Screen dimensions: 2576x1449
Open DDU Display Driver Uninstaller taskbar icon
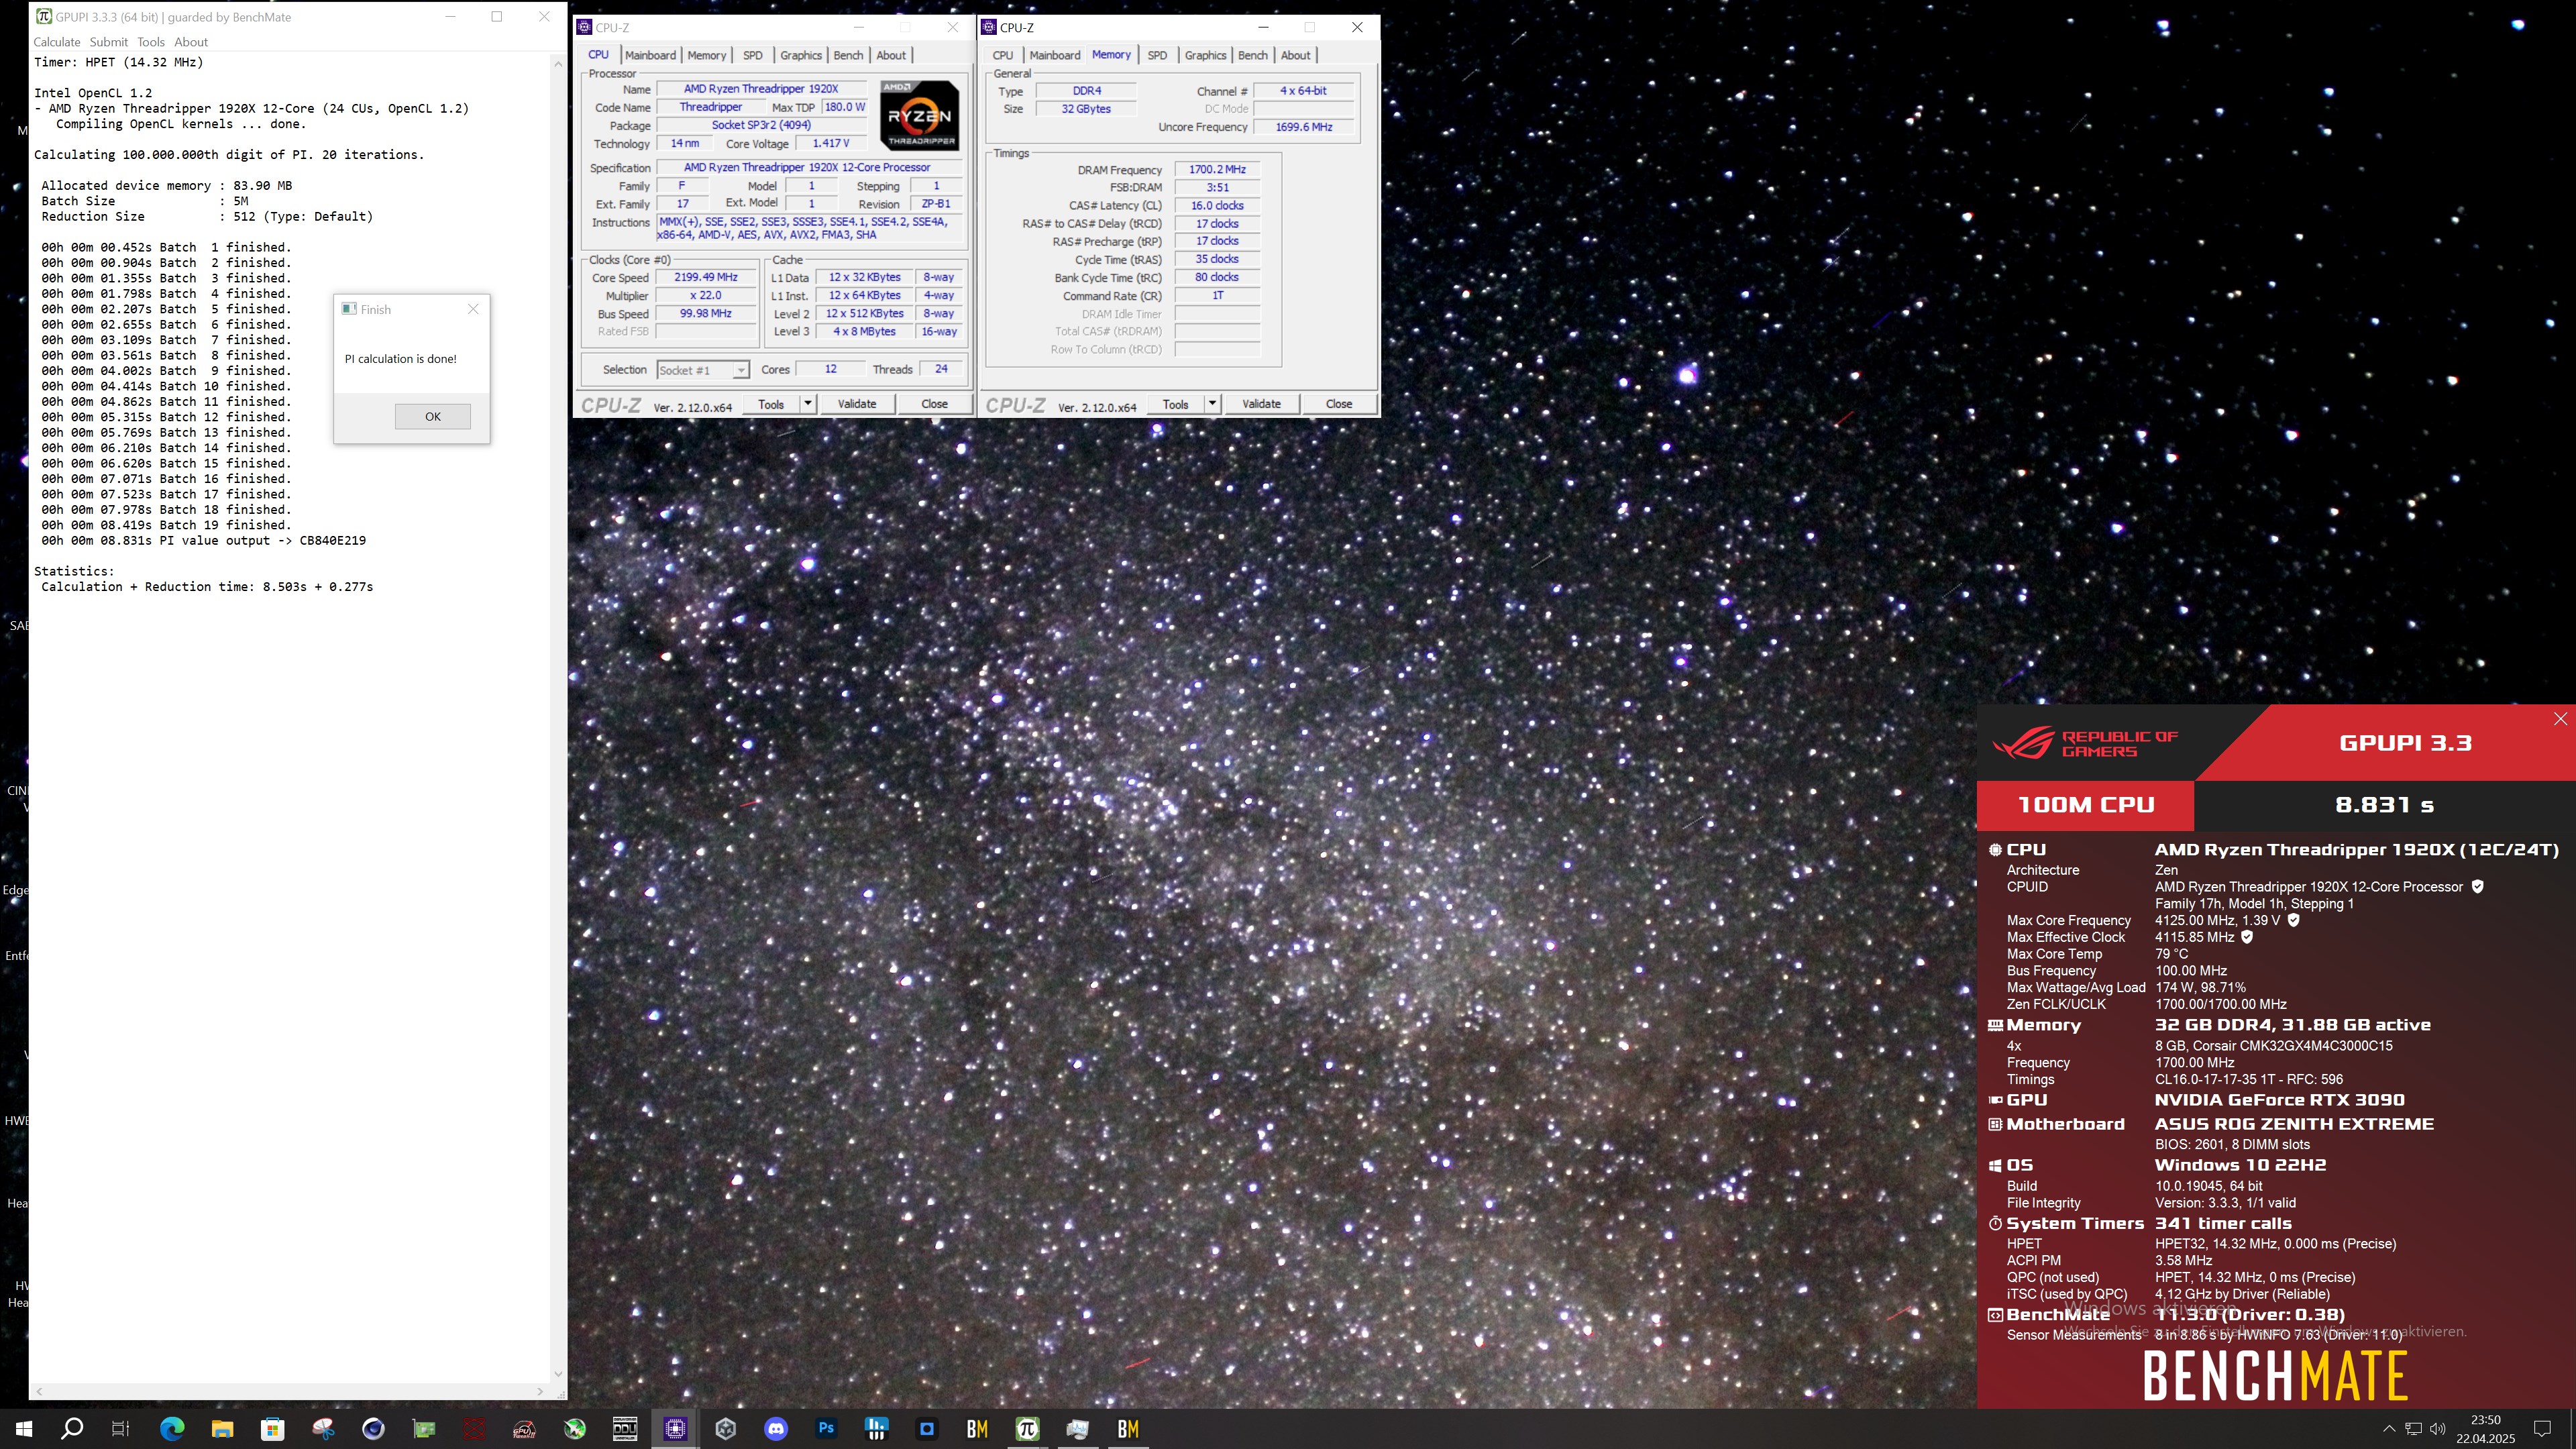625,1429
